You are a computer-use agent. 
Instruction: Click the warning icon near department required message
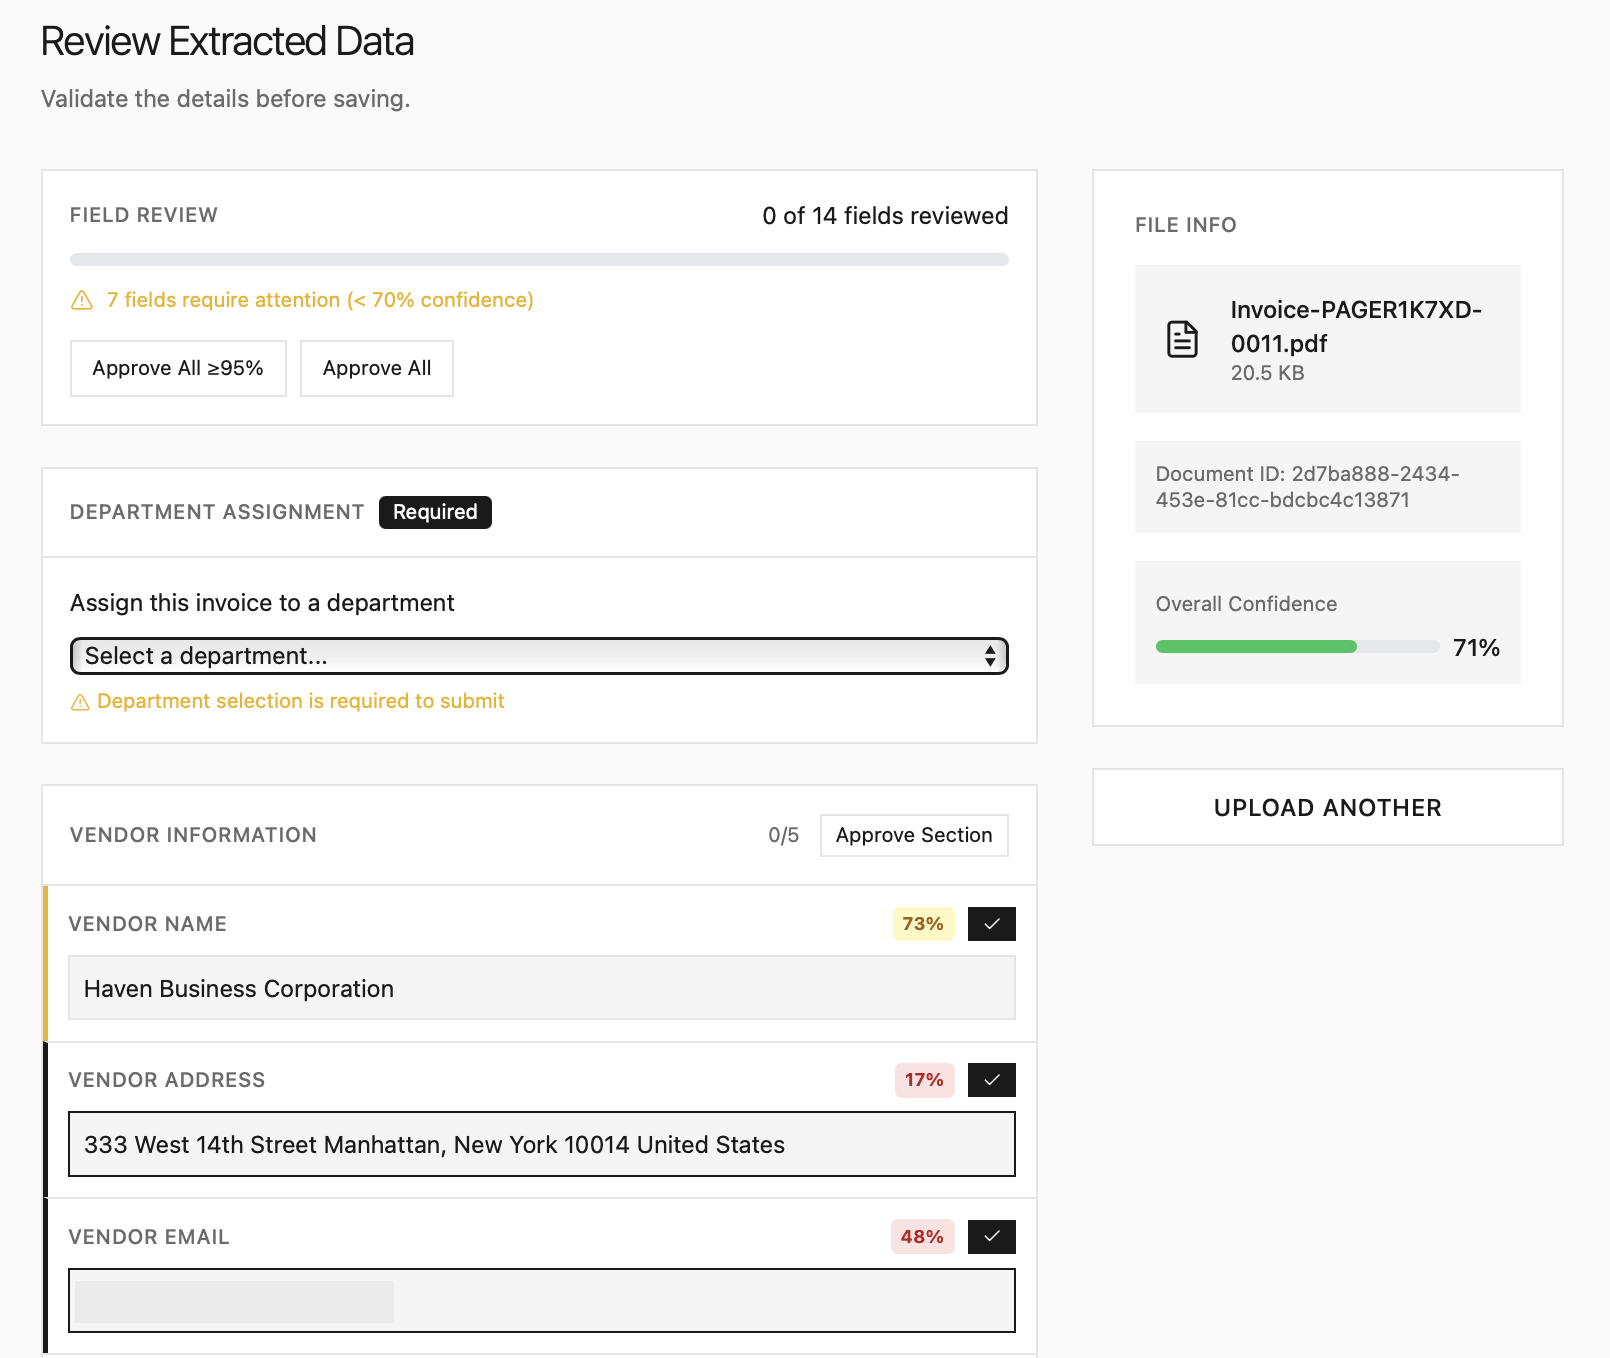tap(80, 701)
